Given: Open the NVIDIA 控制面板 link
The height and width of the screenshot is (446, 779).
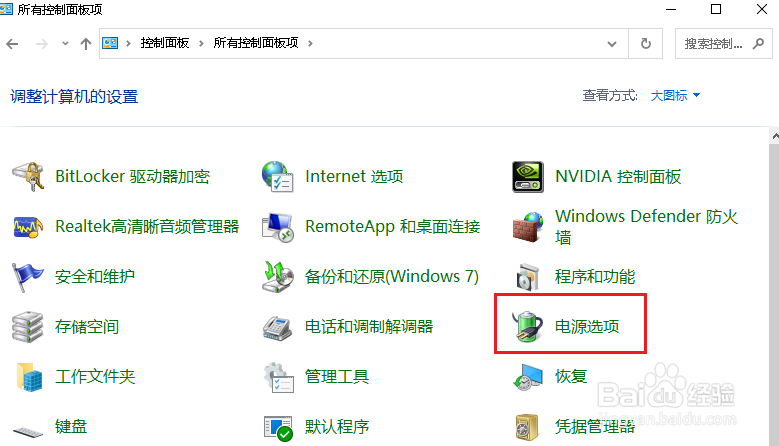Looking at the screenshot, I should 618,176.
